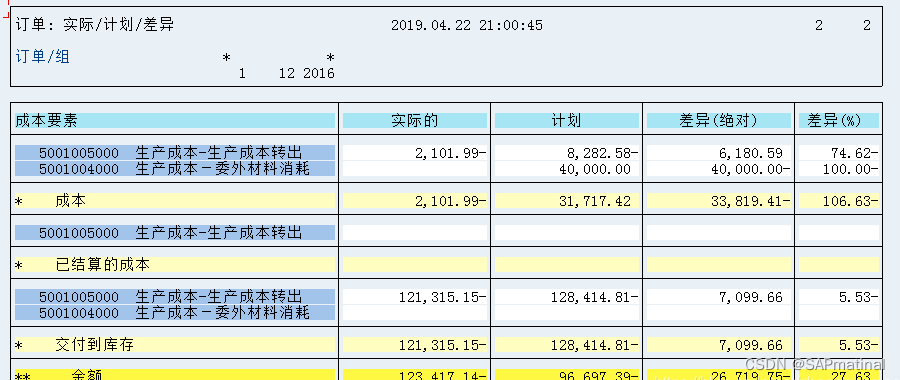Click the 2,101.99- actual in the 成本 subtotal row
This screenshot has width=900, height=380.
pos(451,201)
